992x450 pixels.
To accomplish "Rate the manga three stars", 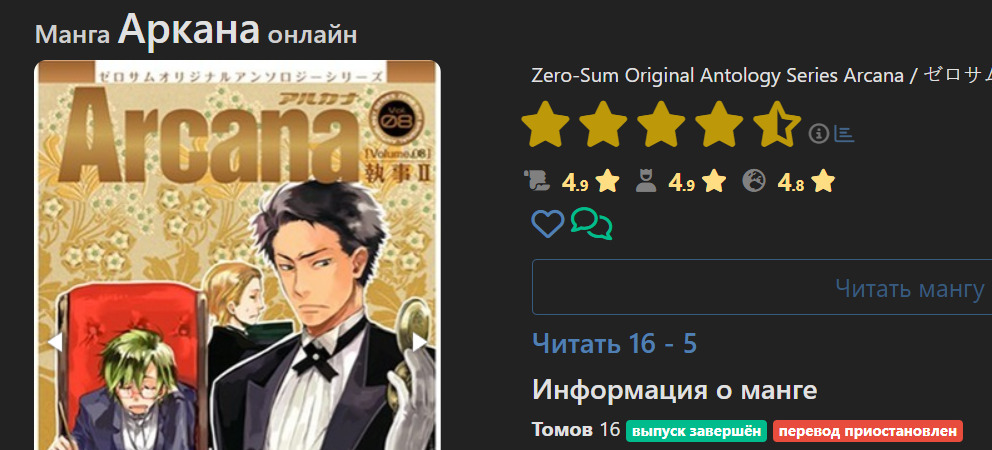I will pos(661,123).
